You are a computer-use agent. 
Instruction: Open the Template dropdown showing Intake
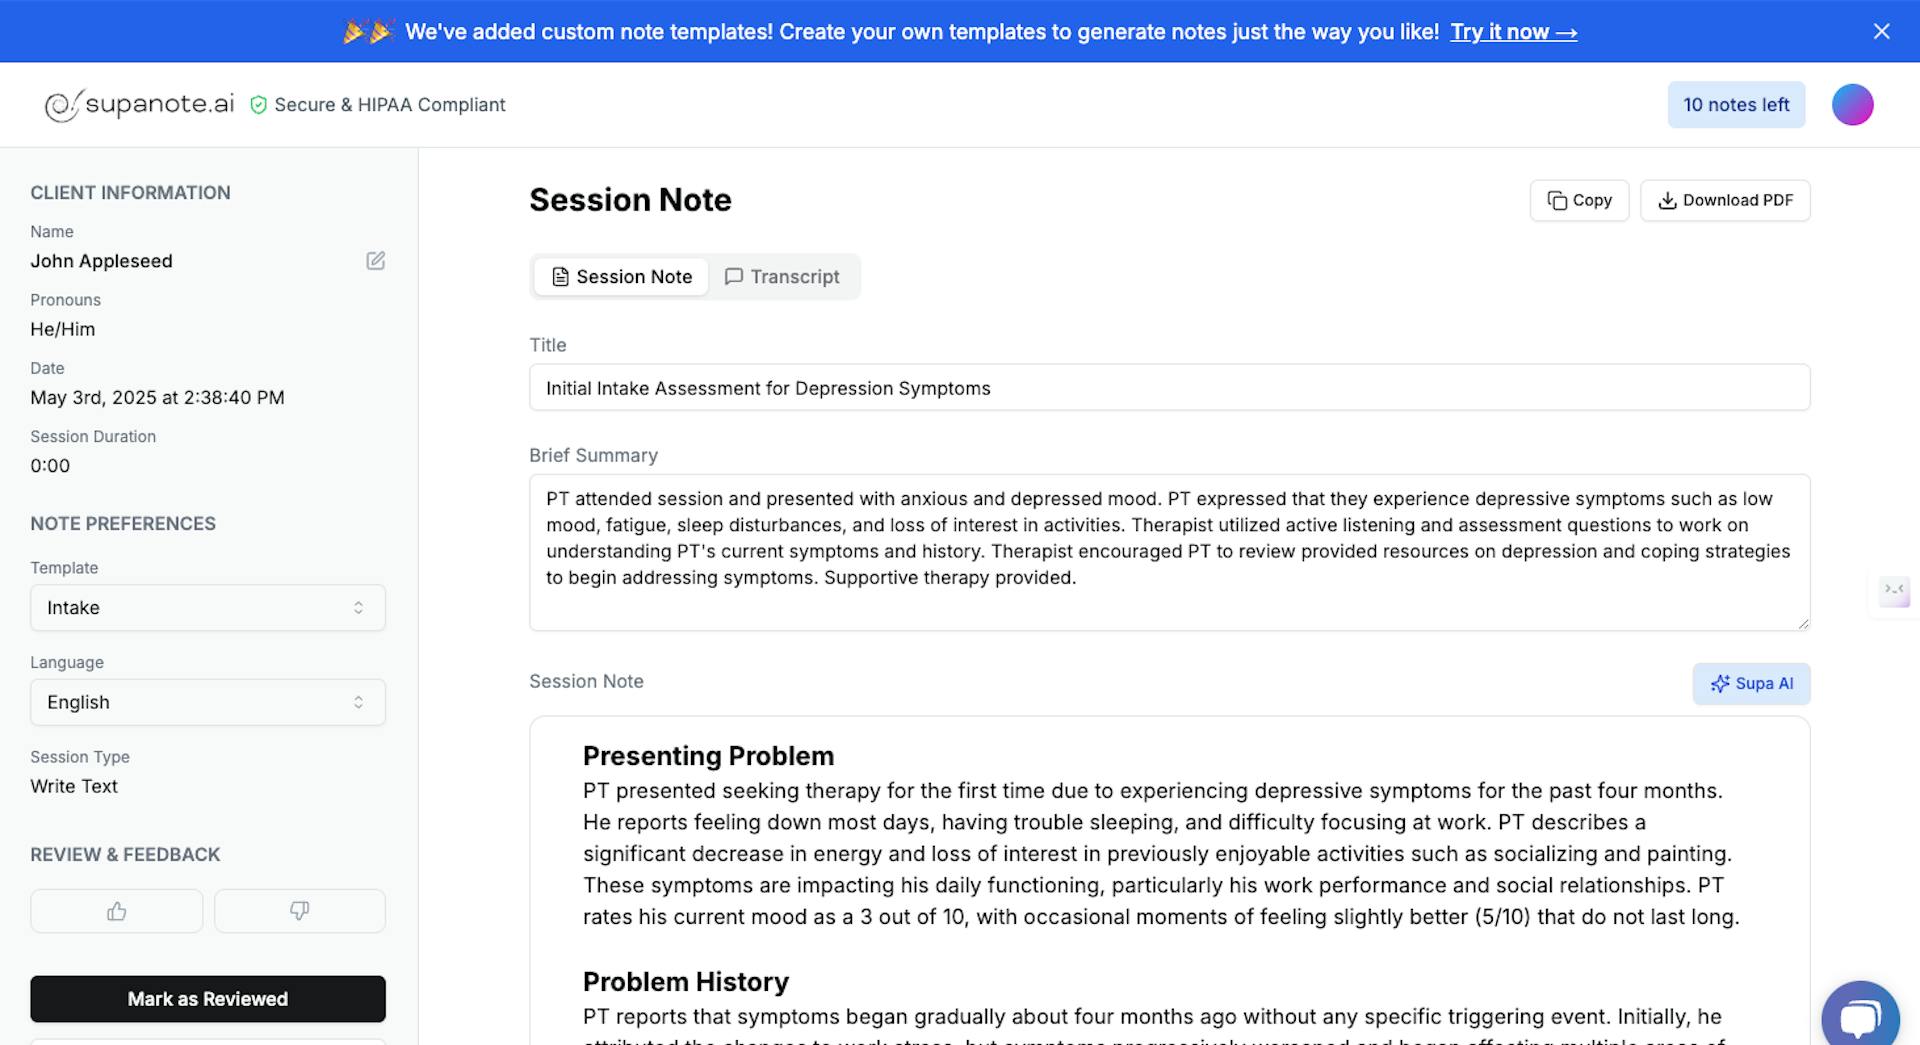[x=207, y=607]
